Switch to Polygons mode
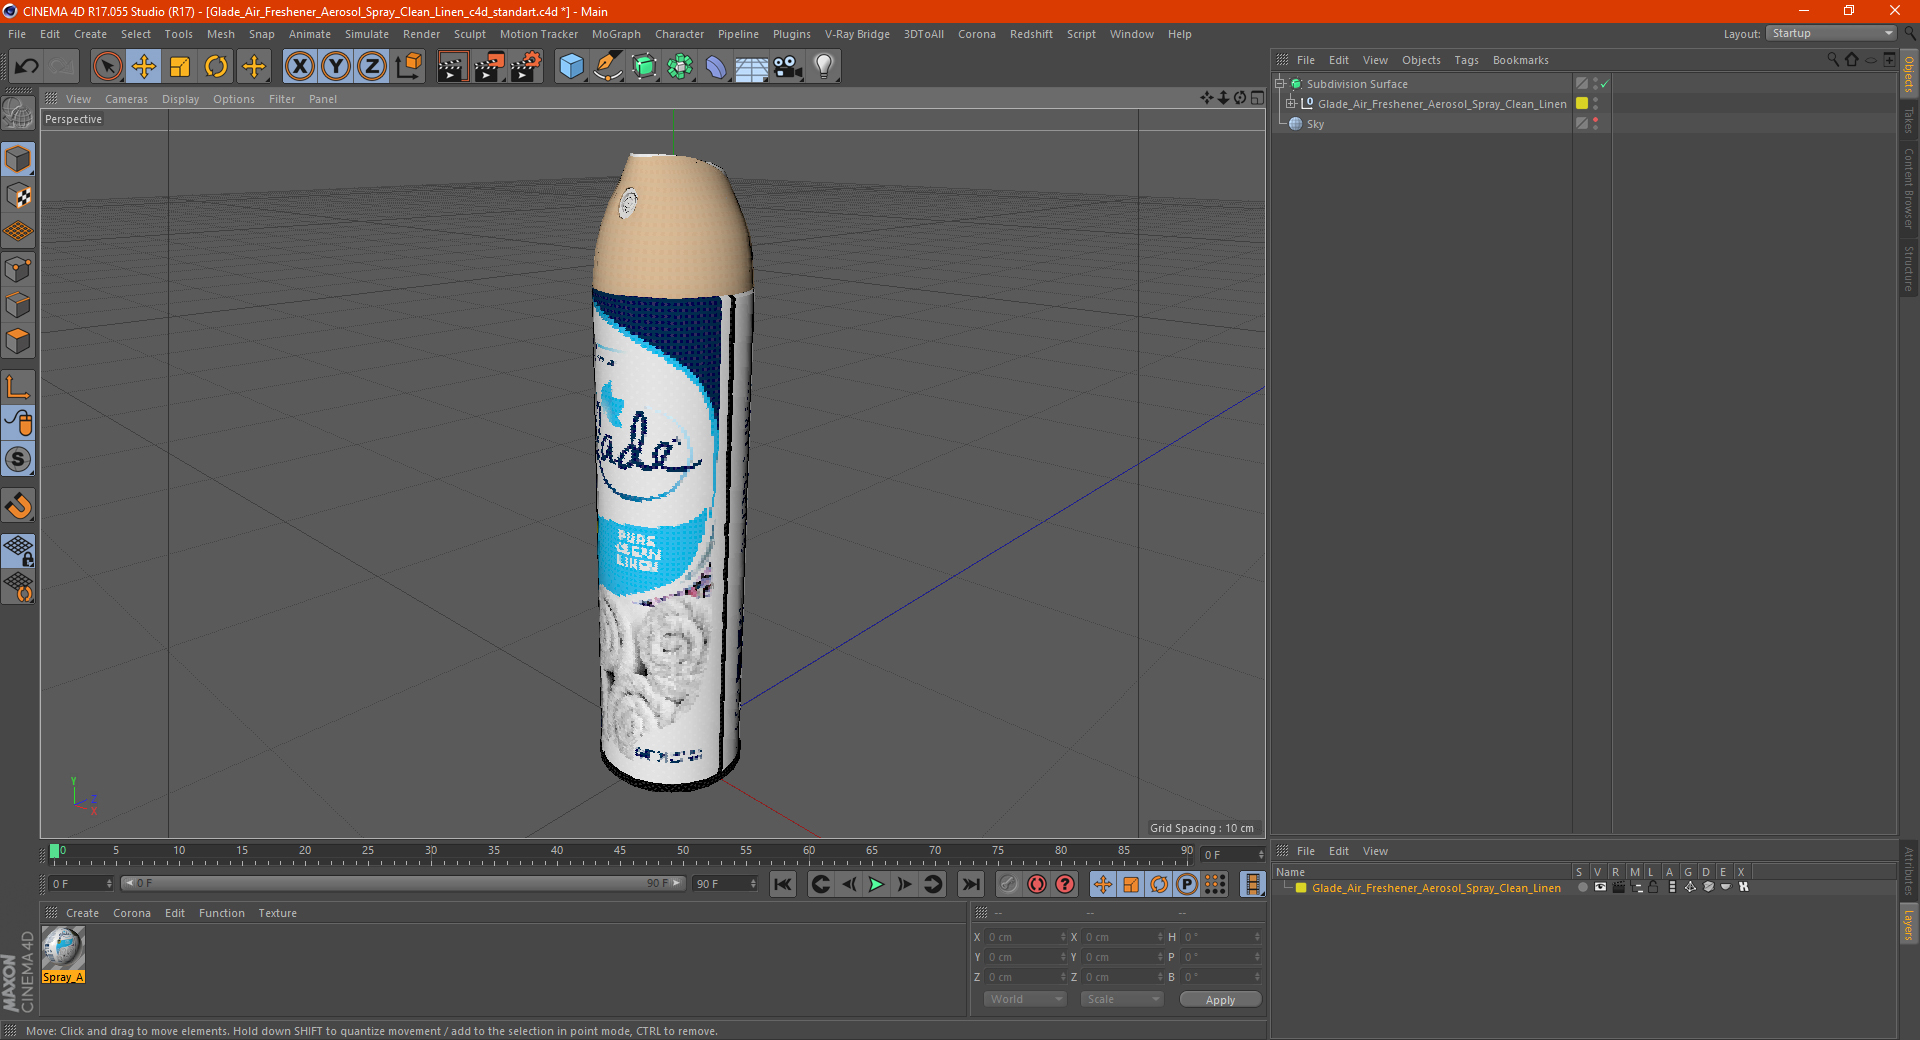The height and width of the screenshot is (1040, 1920). click(18, 342)
